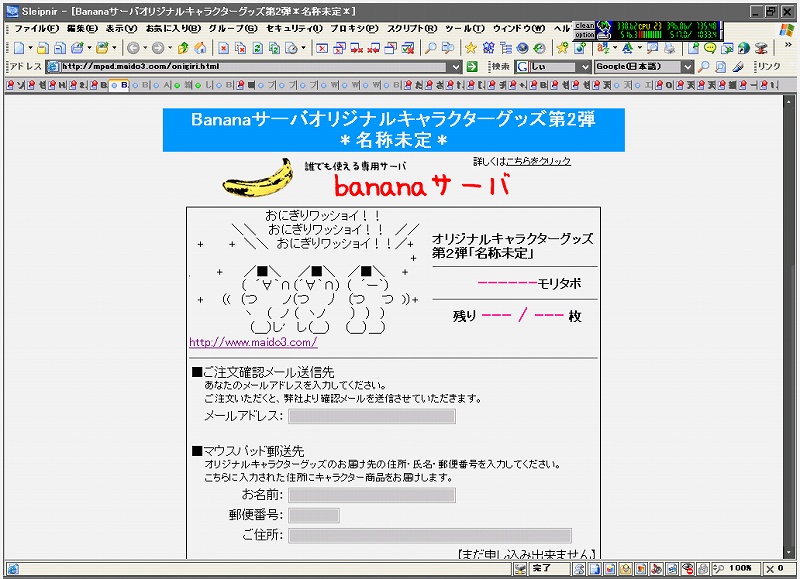
Task: Click the 完了 status text in status bar
Action: point(541,568)
